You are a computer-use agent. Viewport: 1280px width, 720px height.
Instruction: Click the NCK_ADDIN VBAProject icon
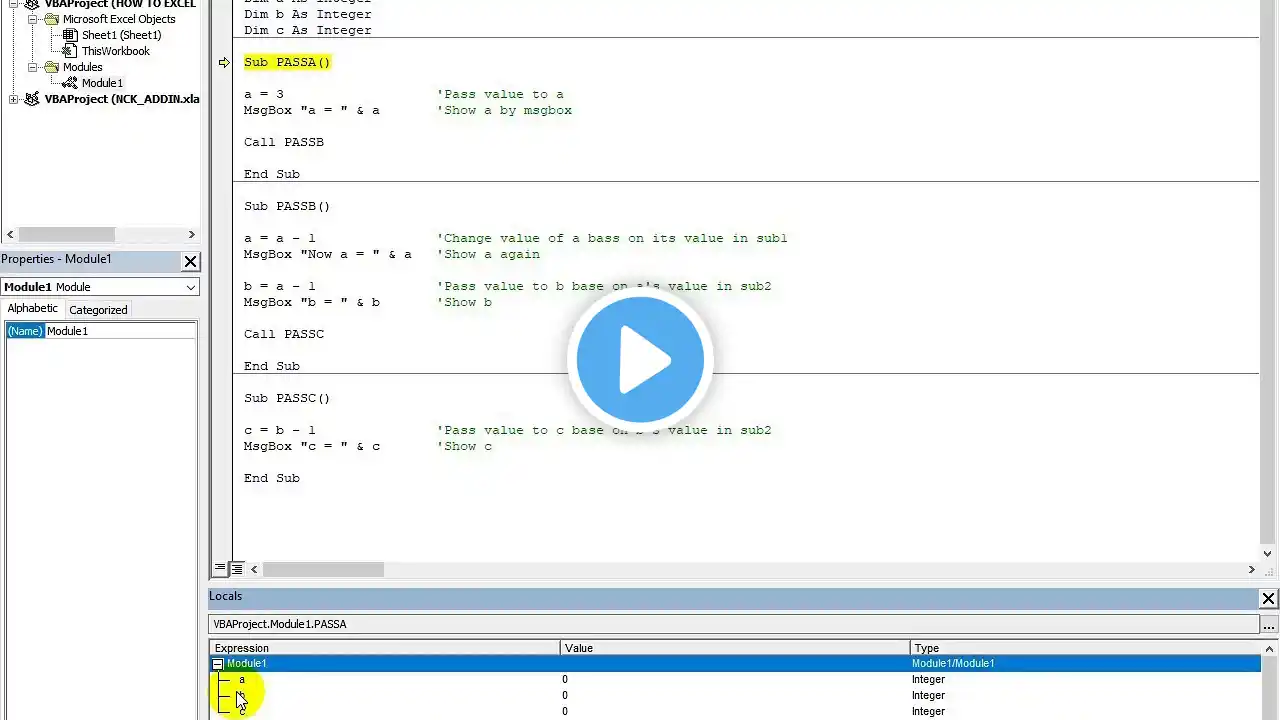[32, 99]
